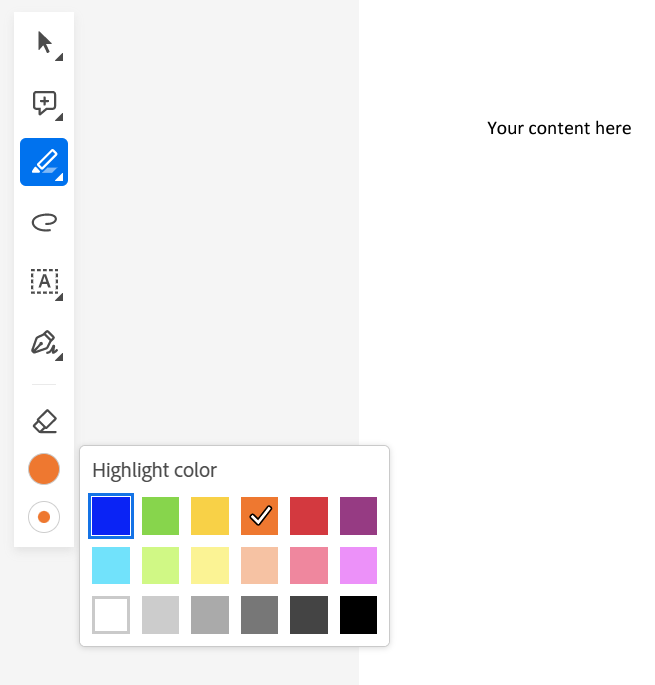Pick the light cyan highlight swatch
This screenshot has height=685, width=655.
click(x=110, y=565)
